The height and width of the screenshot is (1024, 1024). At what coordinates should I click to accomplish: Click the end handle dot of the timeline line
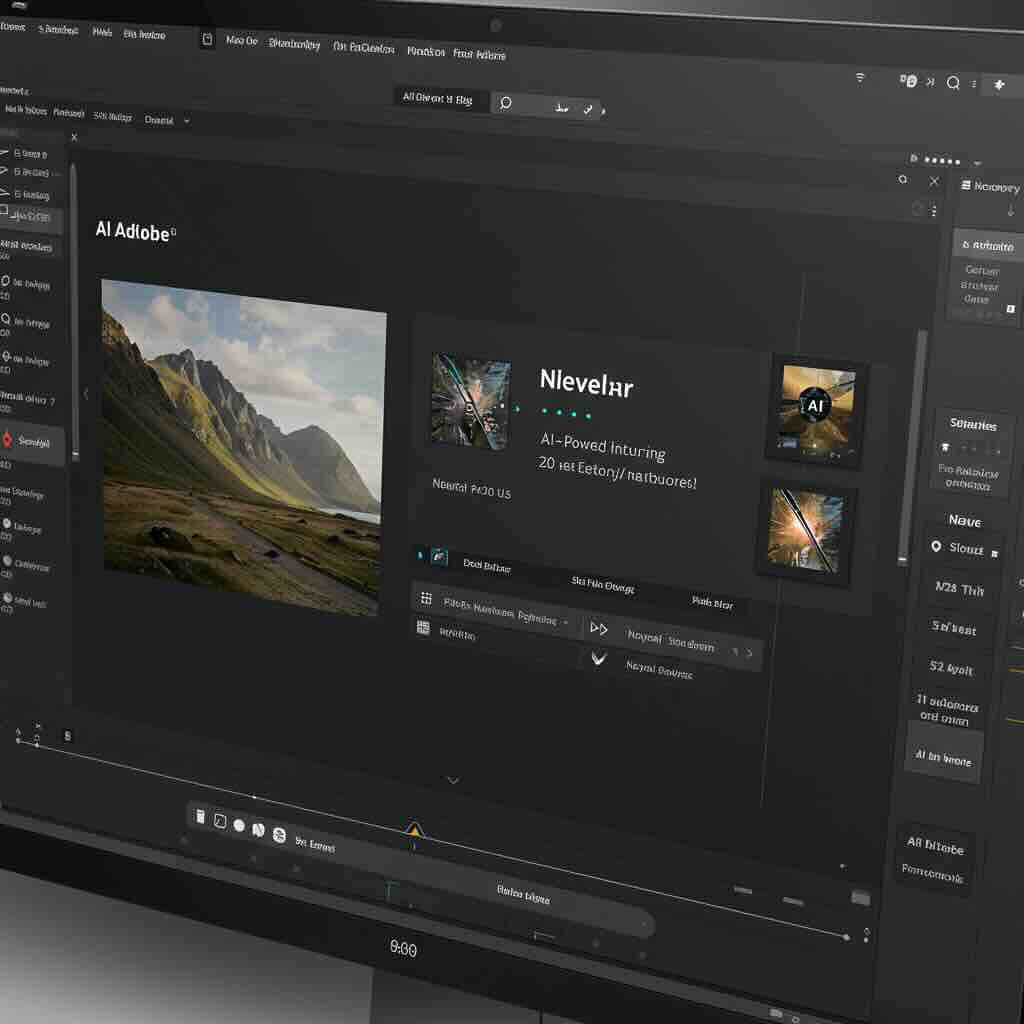click(x=846, y=937)
